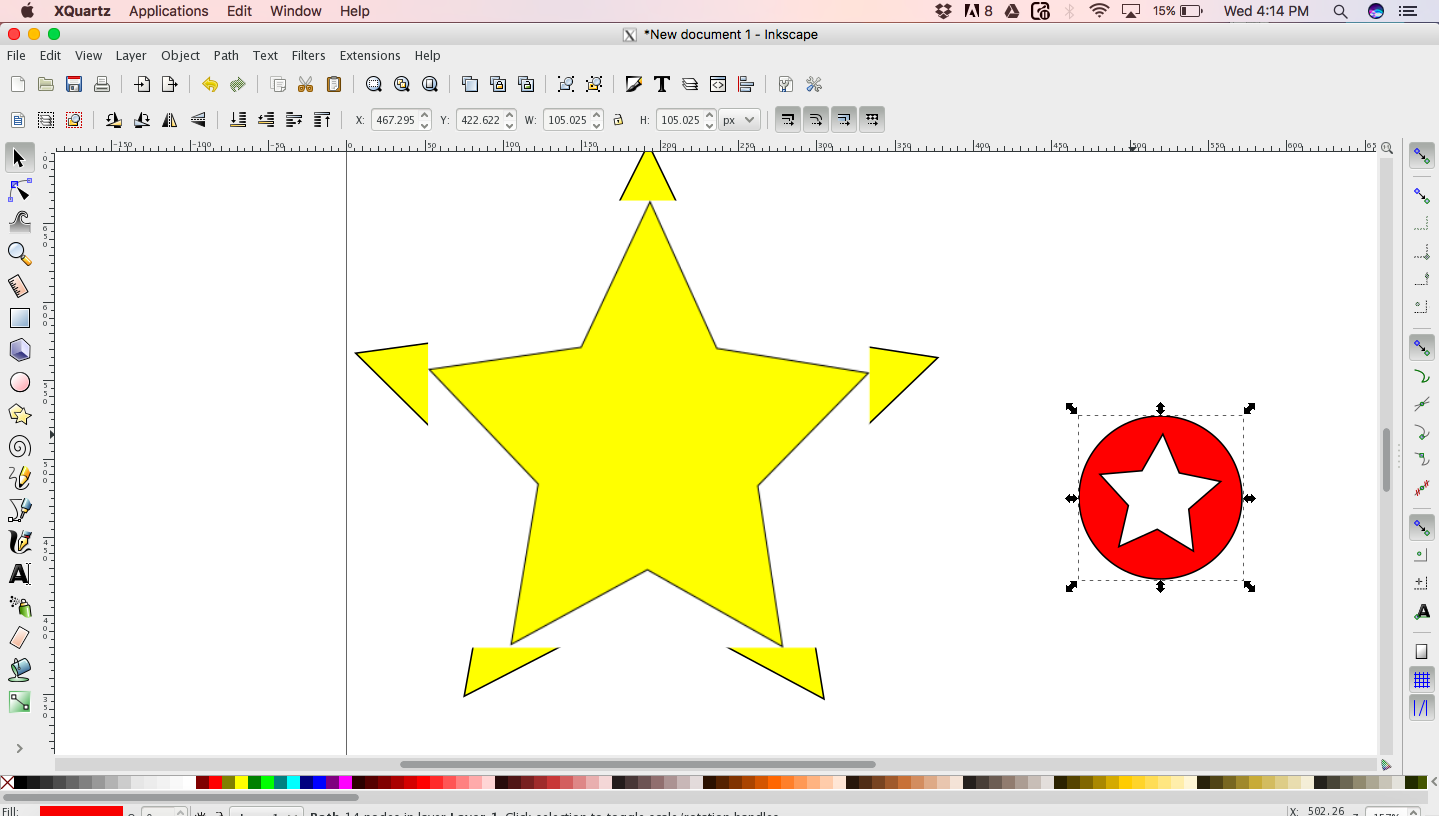Screen dimensions: 1439x816
Task: Open the Align and Distribute icon
Action: [x=745, y=84]
